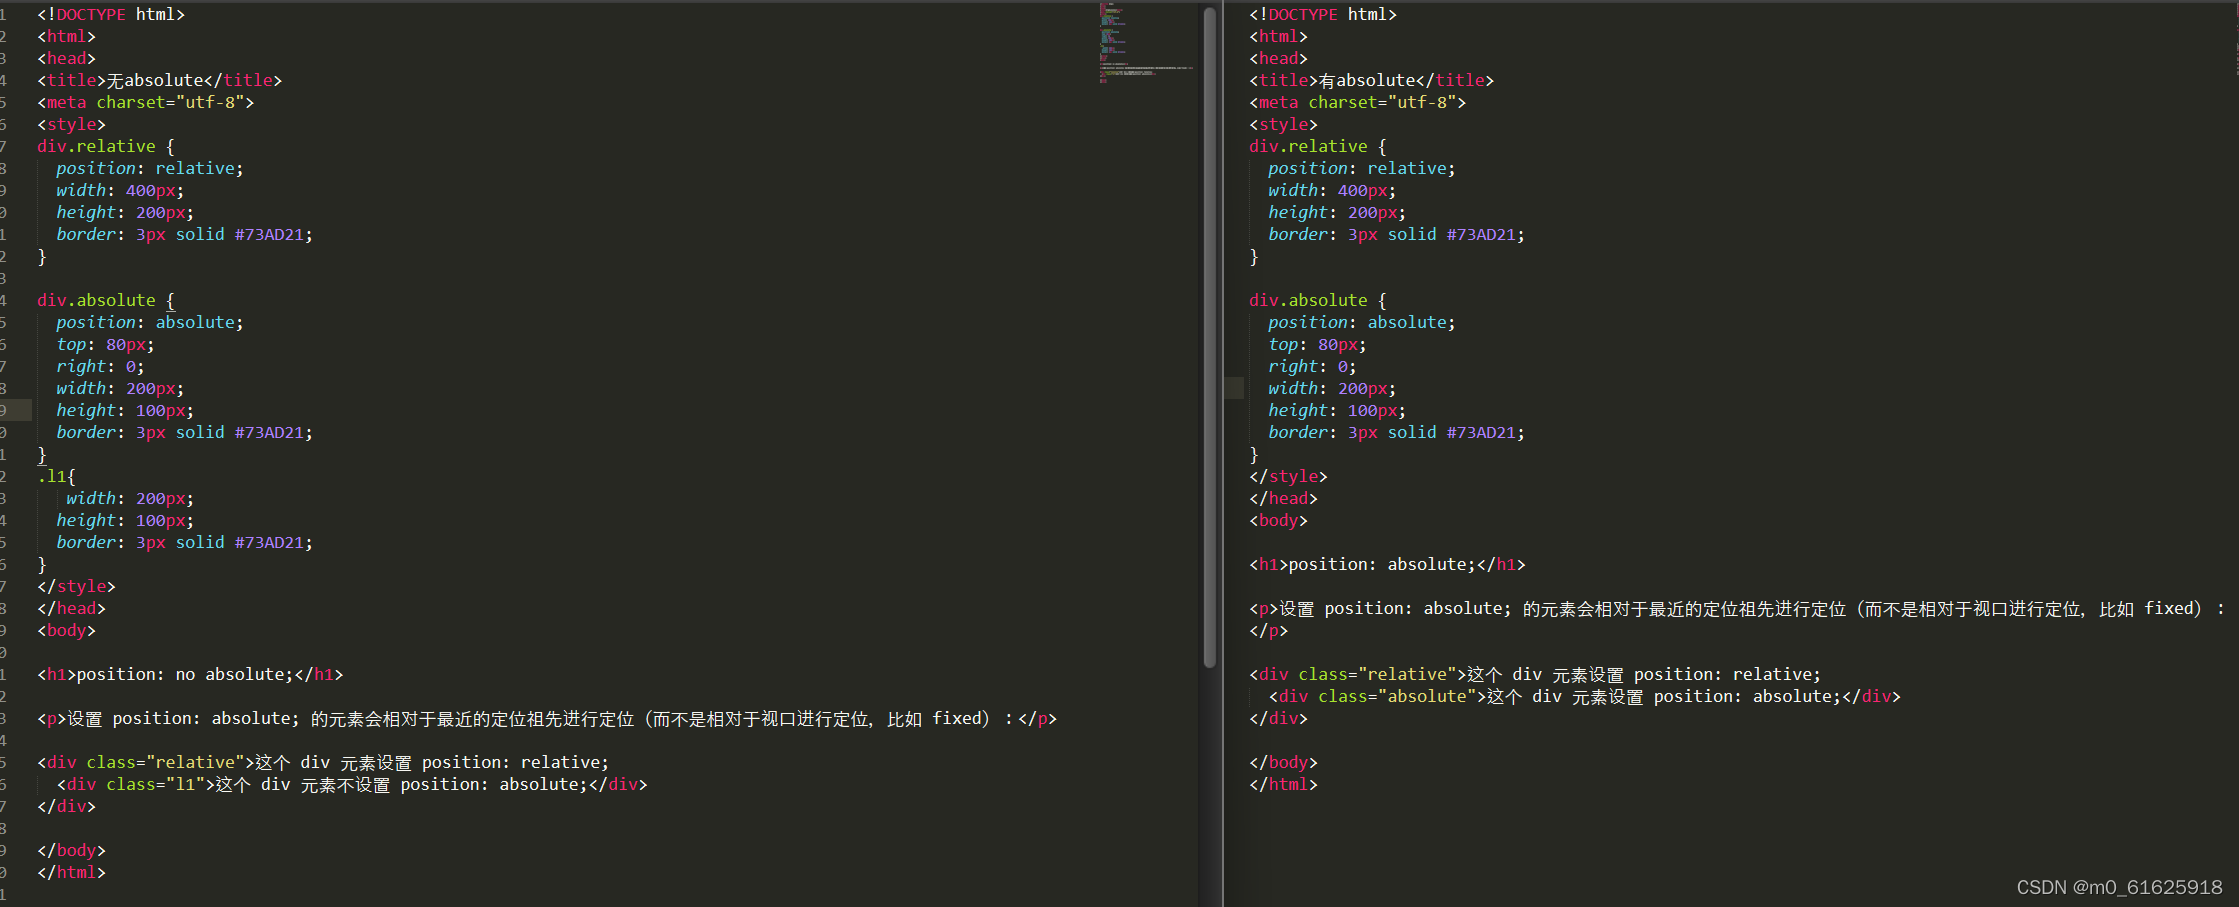The height and width of the screenshot is (907, 2239).
Task: Click the title line reading 有absolute
Action: 1371,80
